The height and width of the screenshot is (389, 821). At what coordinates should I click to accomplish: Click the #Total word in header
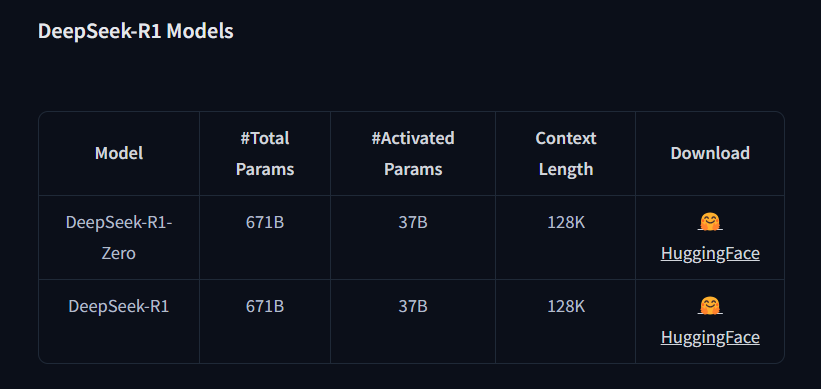pyautogui.click(x=265, y=138)
